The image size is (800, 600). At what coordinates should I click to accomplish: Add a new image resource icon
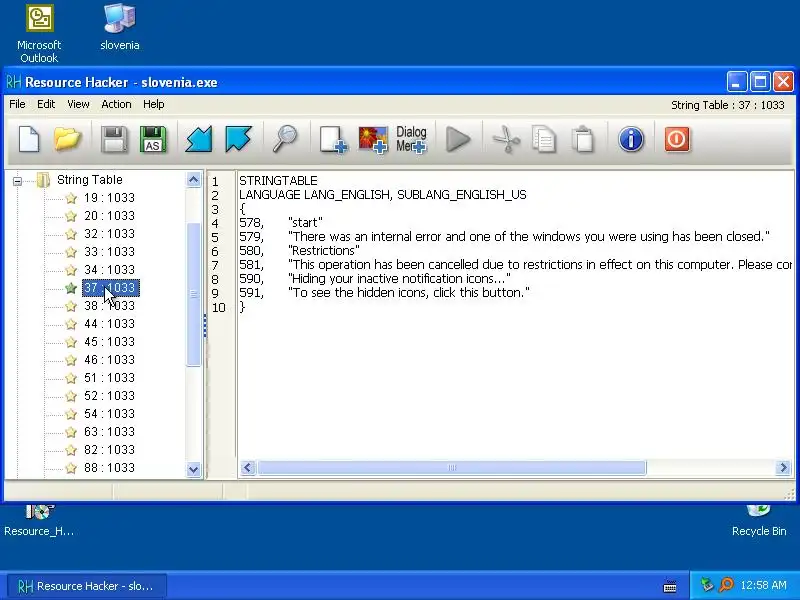(373, 139)
